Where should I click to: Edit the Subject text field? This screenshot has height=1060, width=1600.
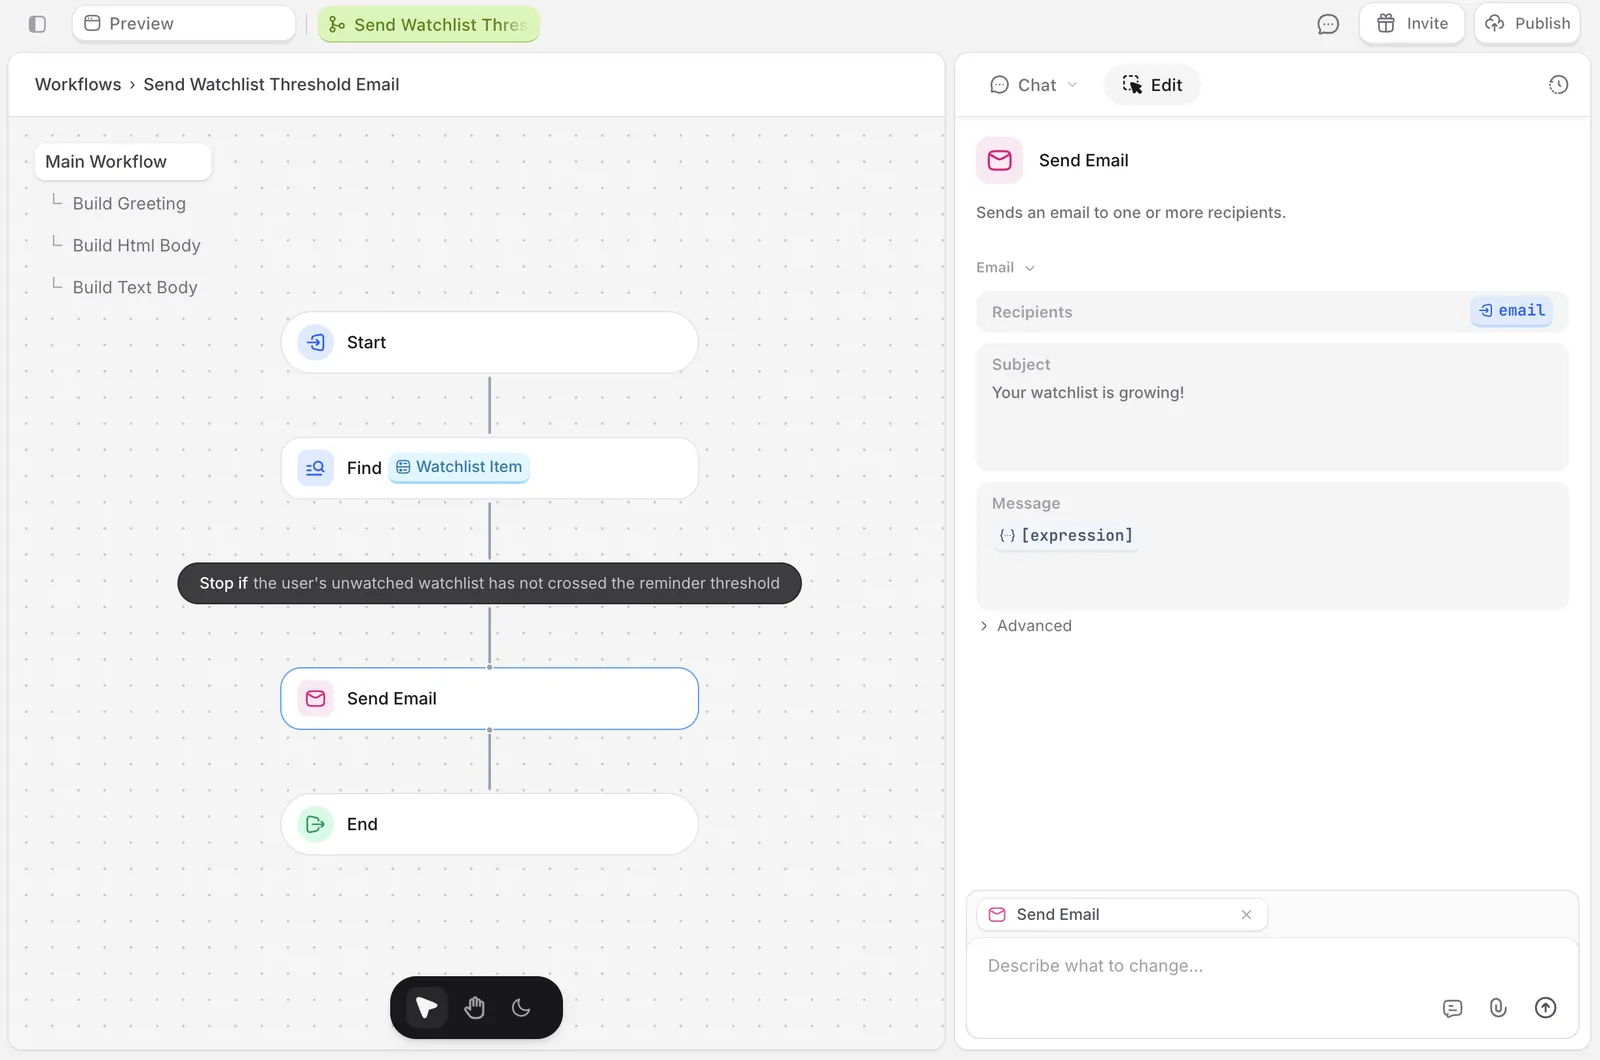pos(1272,407)
